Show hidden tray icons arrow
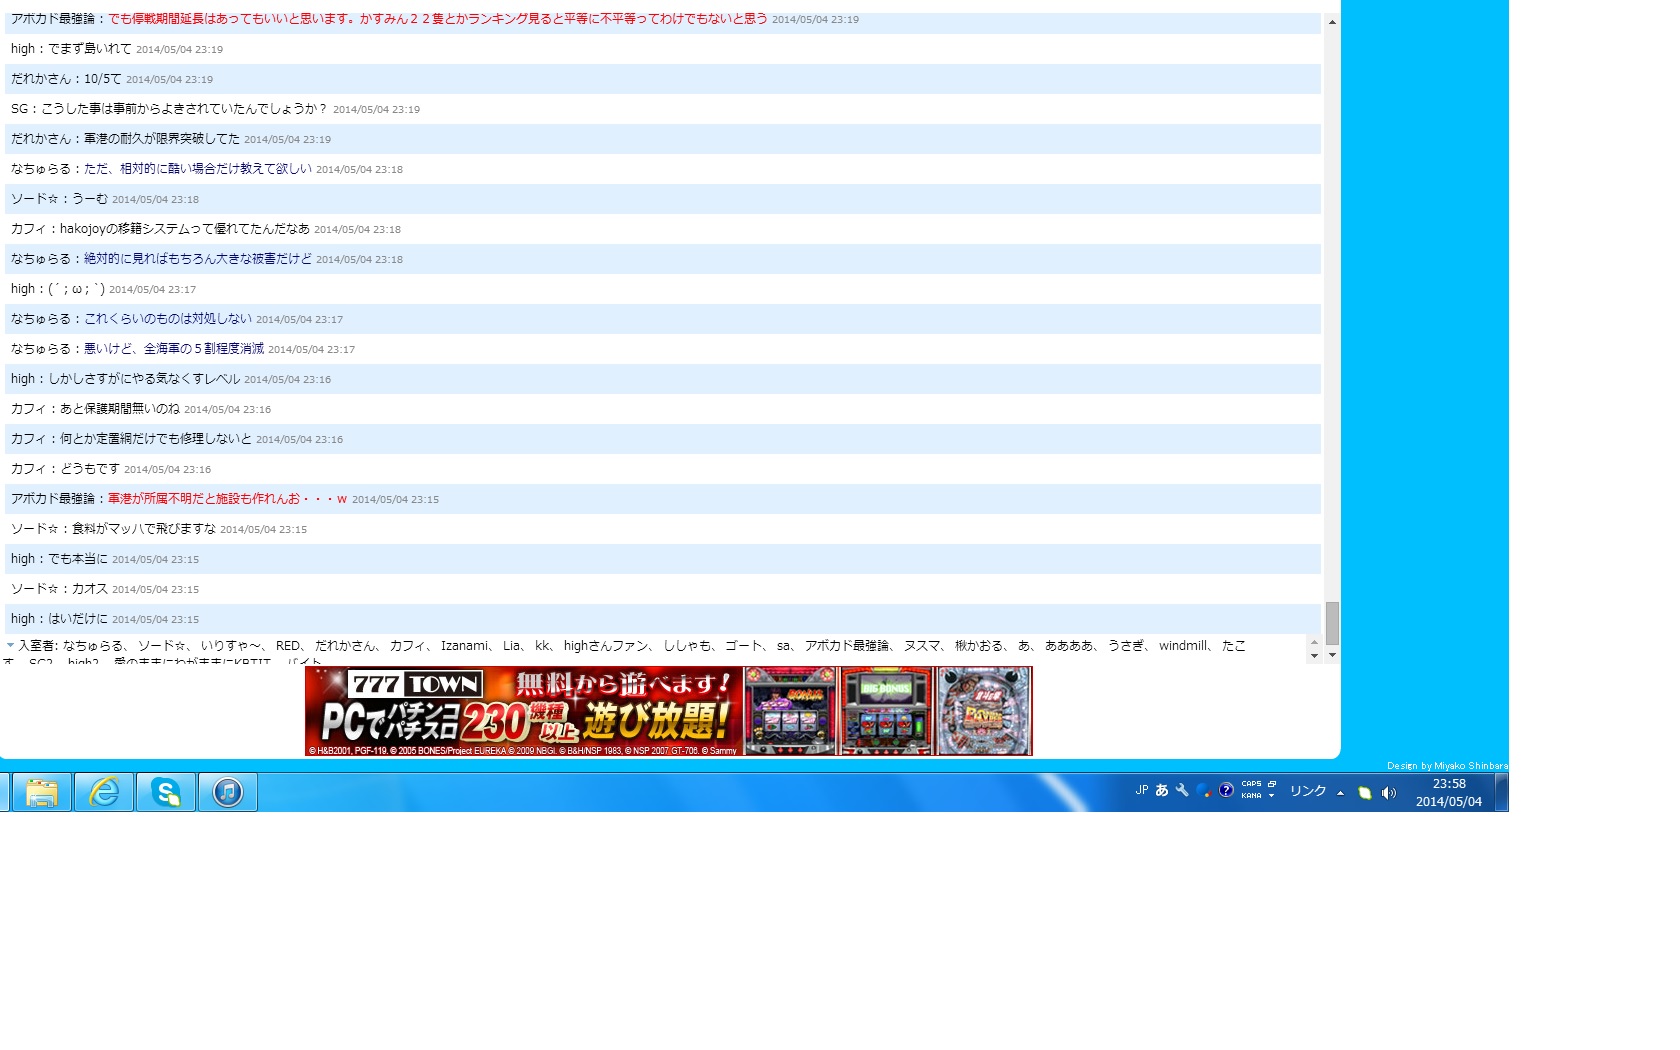 coord(1341,793)
